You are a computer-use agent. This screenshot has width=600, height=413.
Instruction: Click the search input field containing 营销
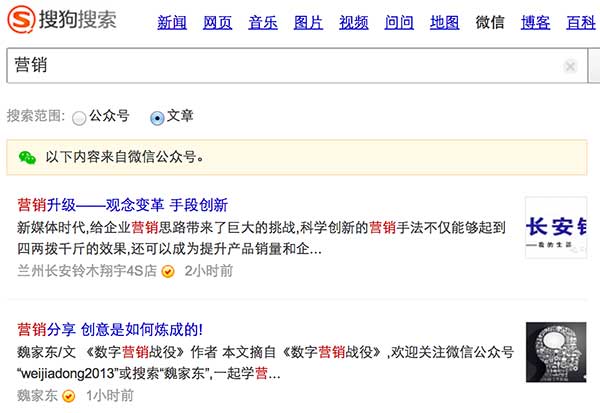[297, 65]
